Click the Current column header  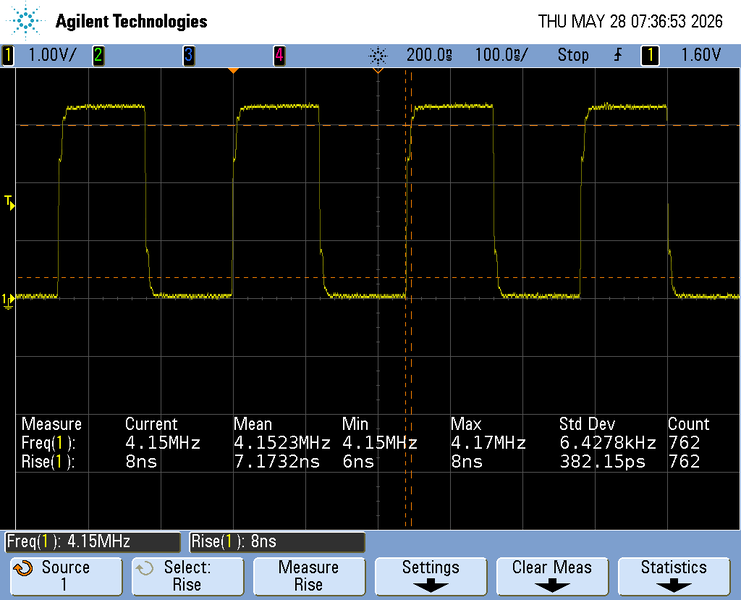151,424
